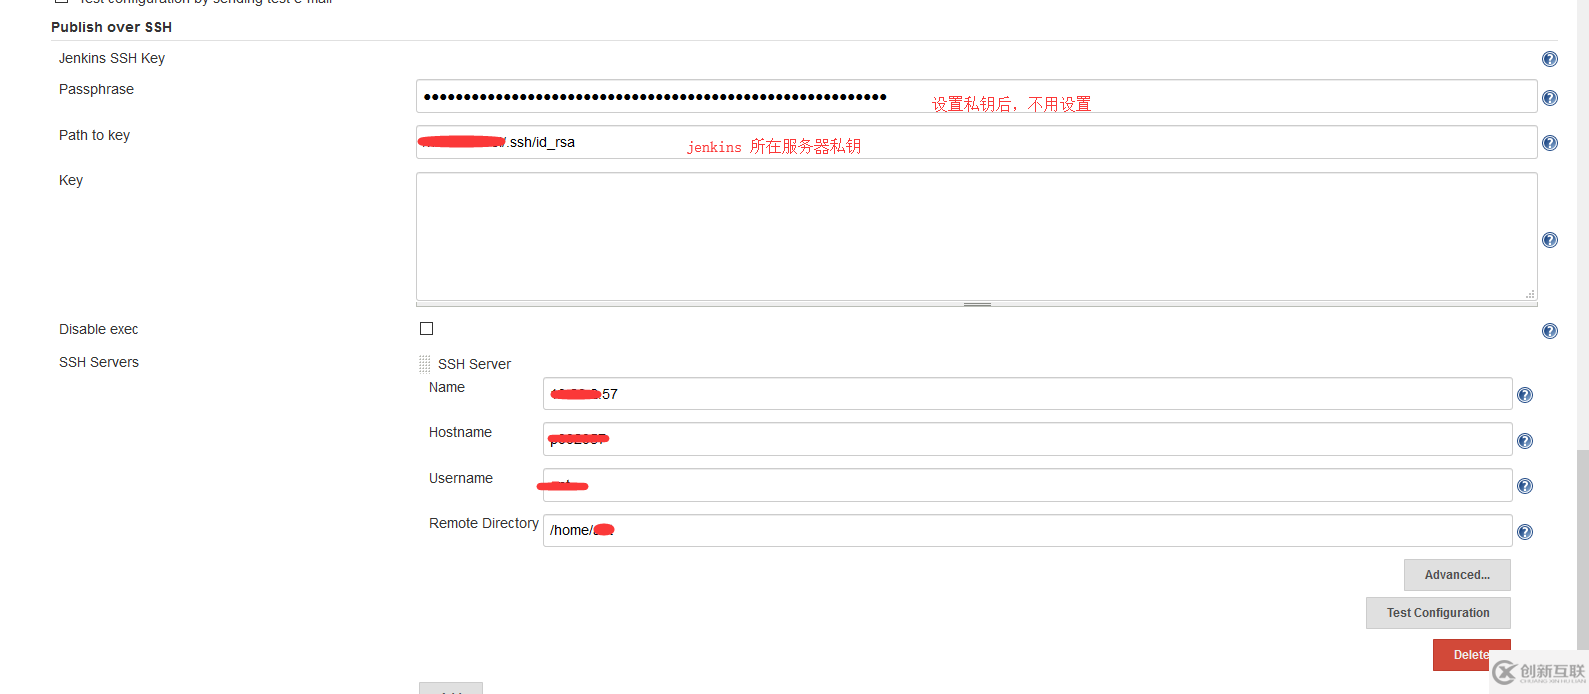Open help icon for Passphrase field
The width and height of the screenshot is (1589, 694).
tap(1549, 98)
